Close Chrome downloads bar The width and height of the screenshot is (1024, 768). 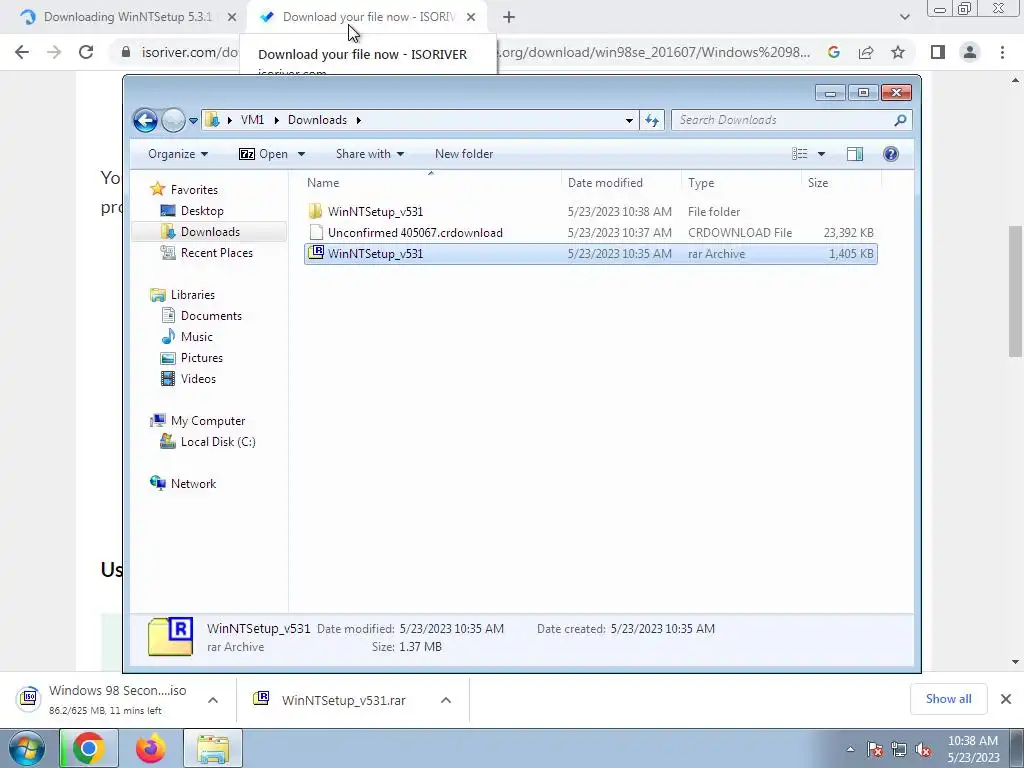click(1006, 699)
